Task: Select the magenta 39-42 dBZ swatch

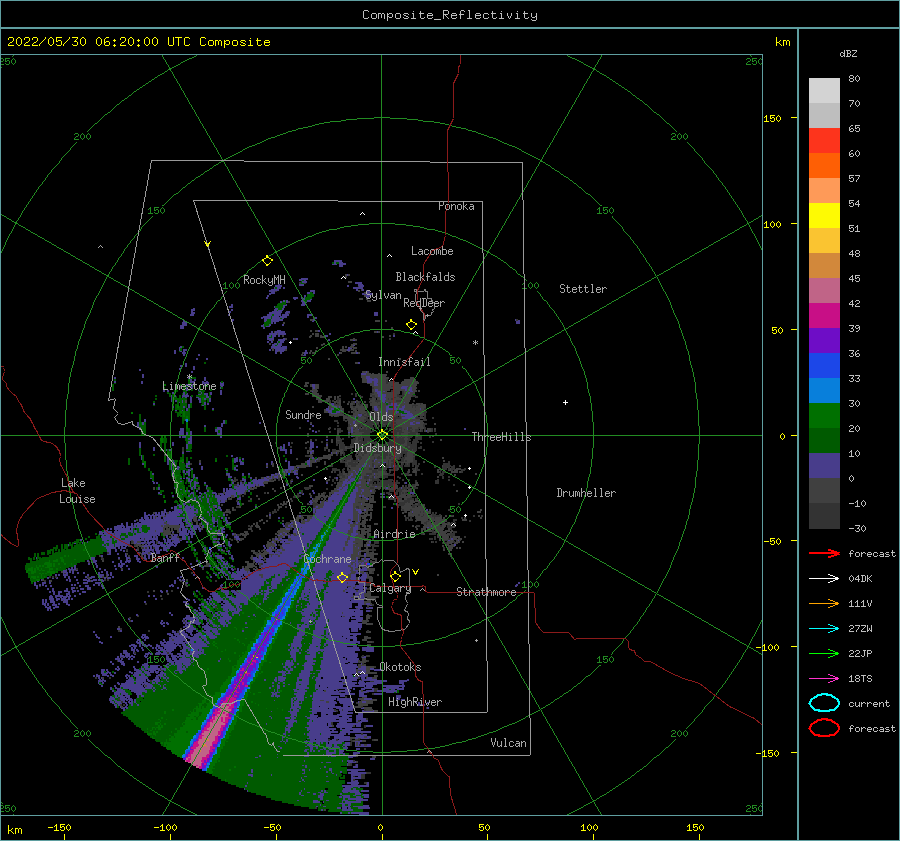Action: tap(824, 316)
